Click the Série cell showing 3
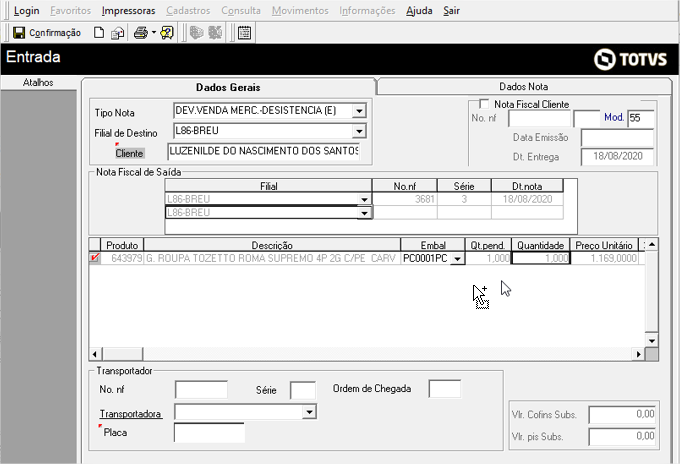Image resolution: width=680 pixels, height=464 pixels. click(464, 199)
